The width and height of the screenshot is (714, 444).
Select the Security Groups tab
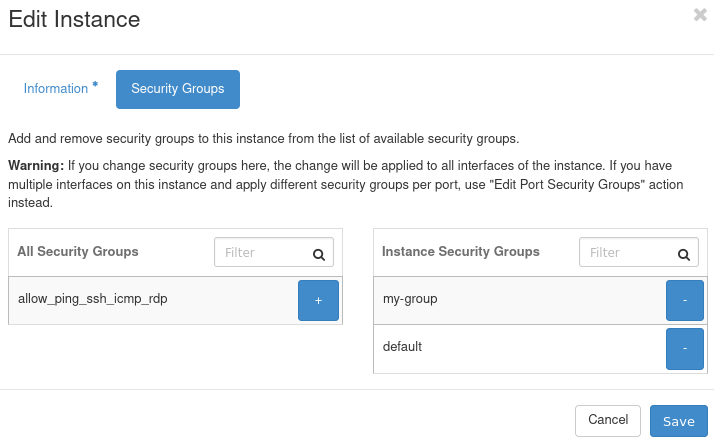[x=178, y=89]
